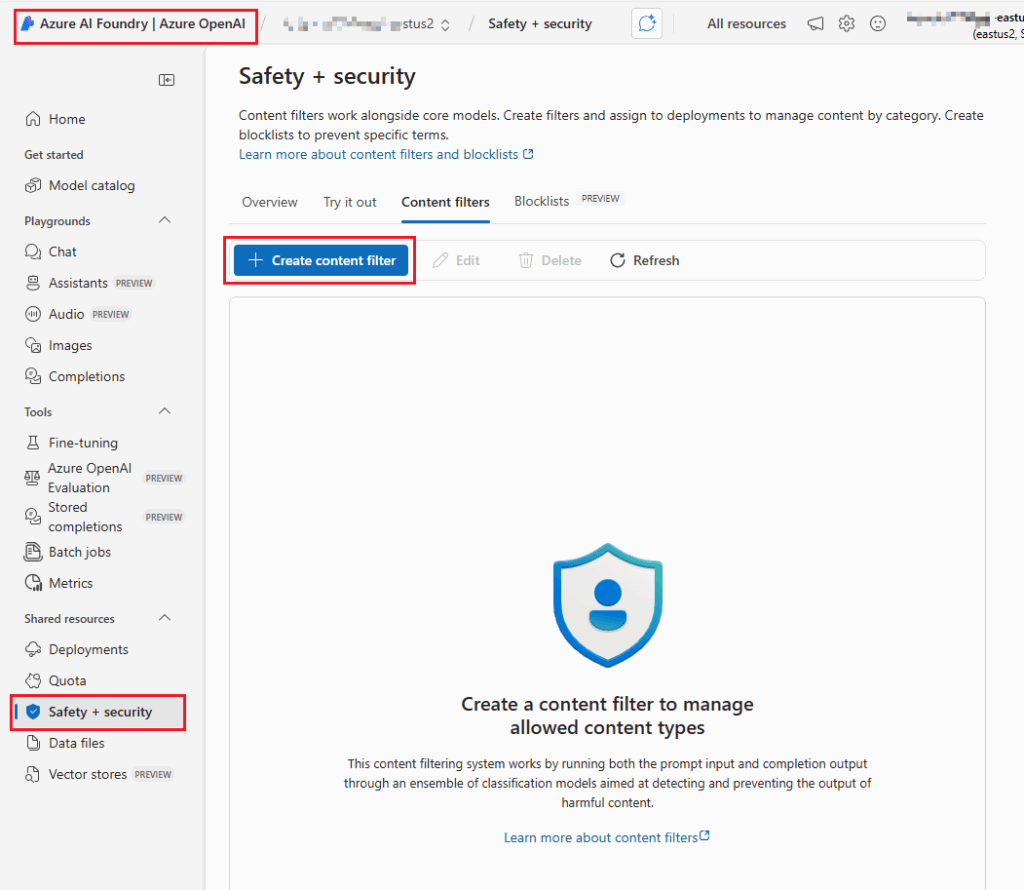Open announcements megaphone icon

[815, 24]
